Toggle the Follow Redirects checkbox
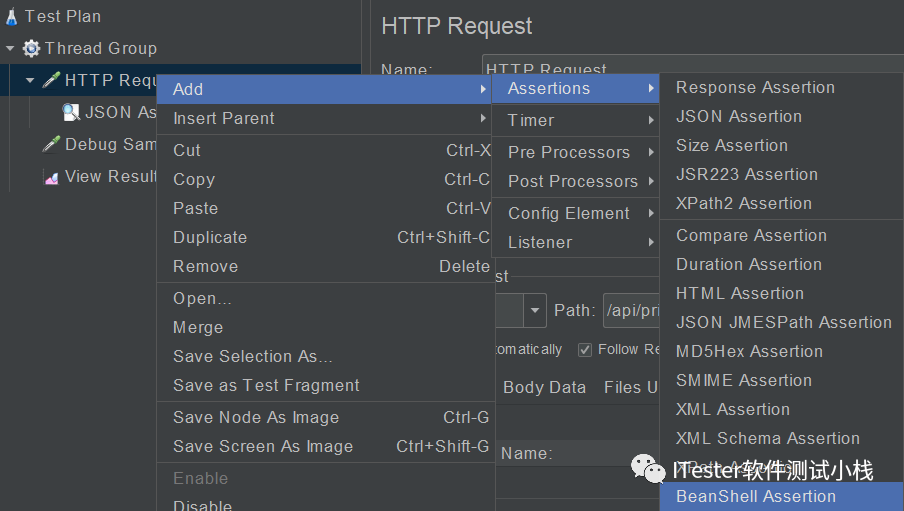The image size is (904, 511). coord(585,350)
